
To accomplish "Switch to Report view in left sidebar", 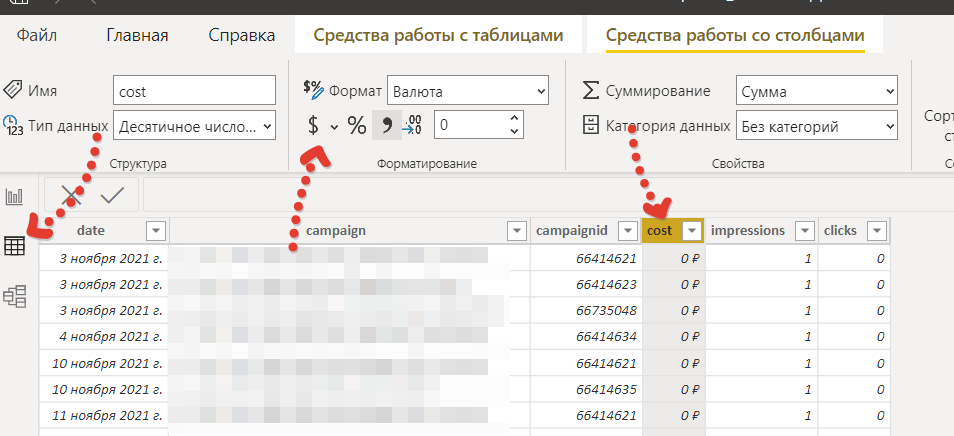I will (15, 196).
